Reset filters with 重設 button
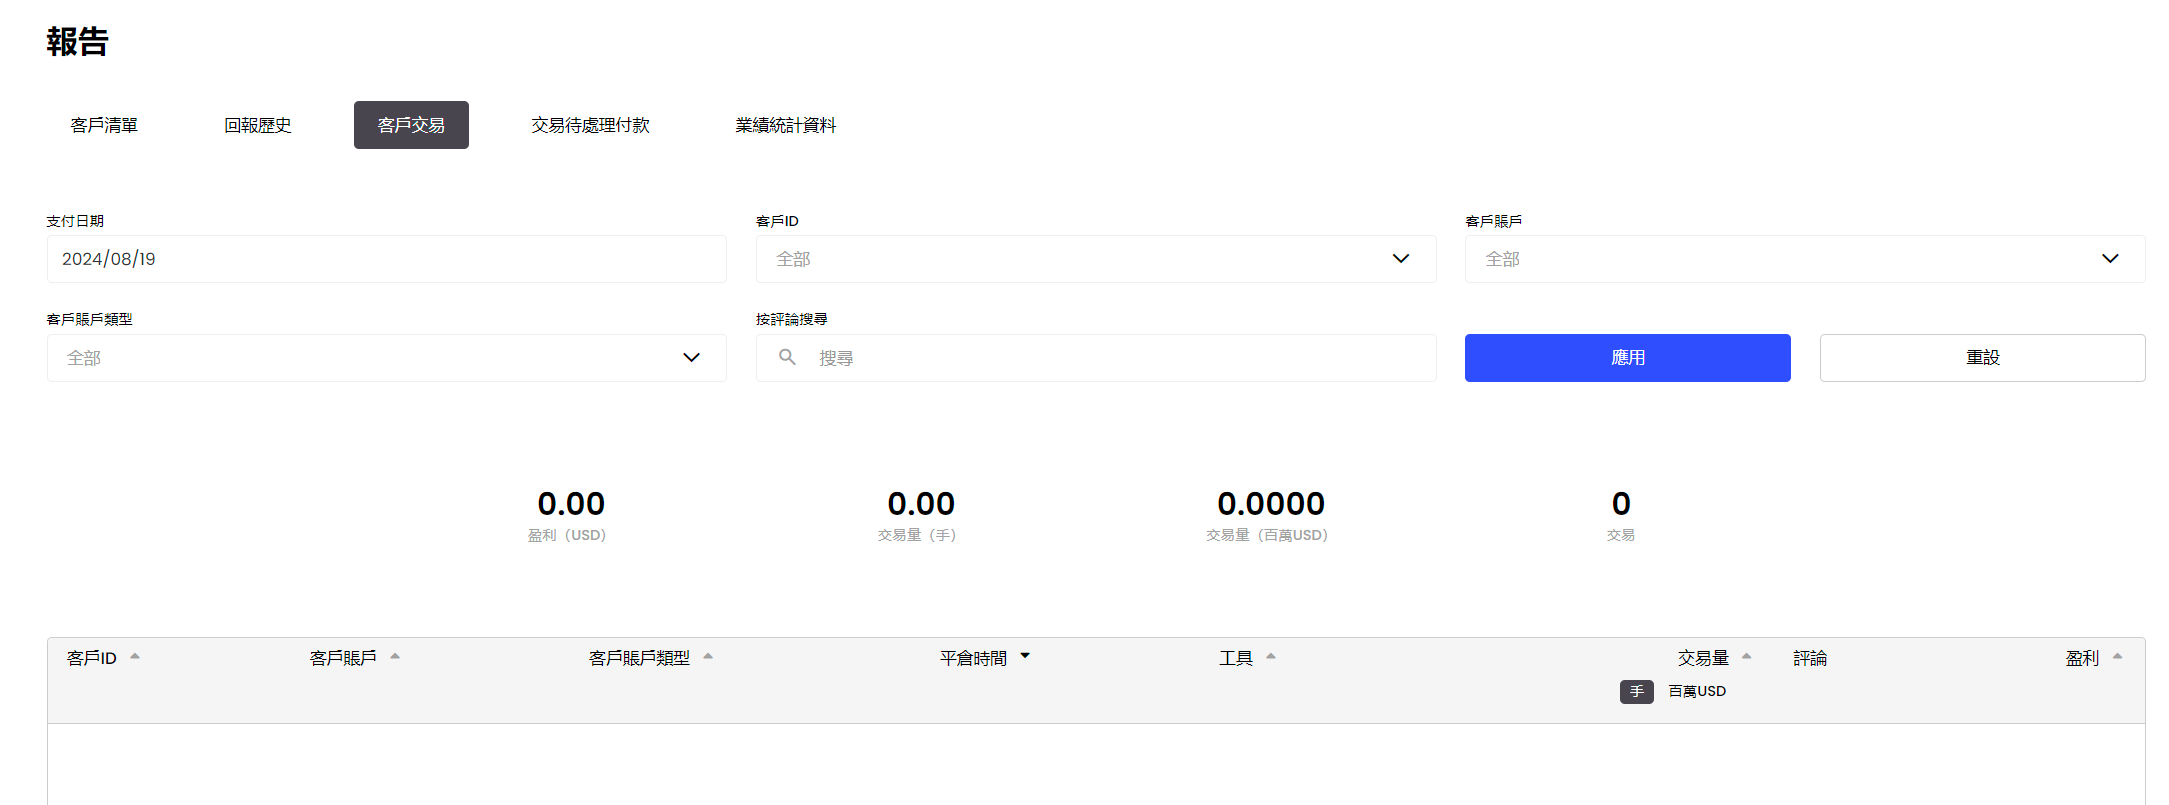The width and height of the screenshot is (2169, 805). point(1983,358)
